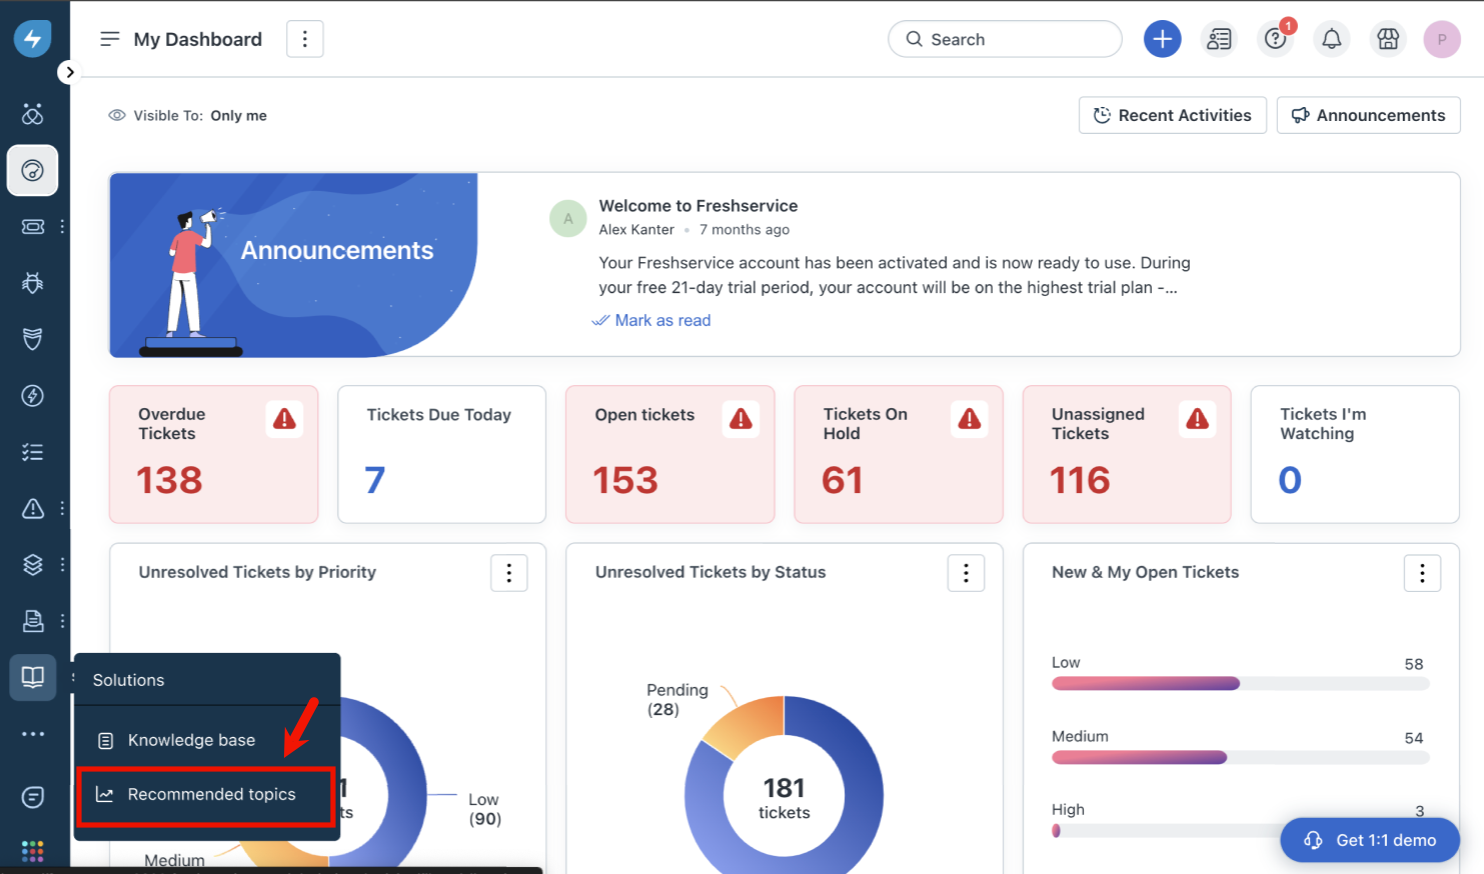Click the Overdue Tickets warning icon
The width and height of the screenshot is (1484, 874).
click(x=284, y=419)
